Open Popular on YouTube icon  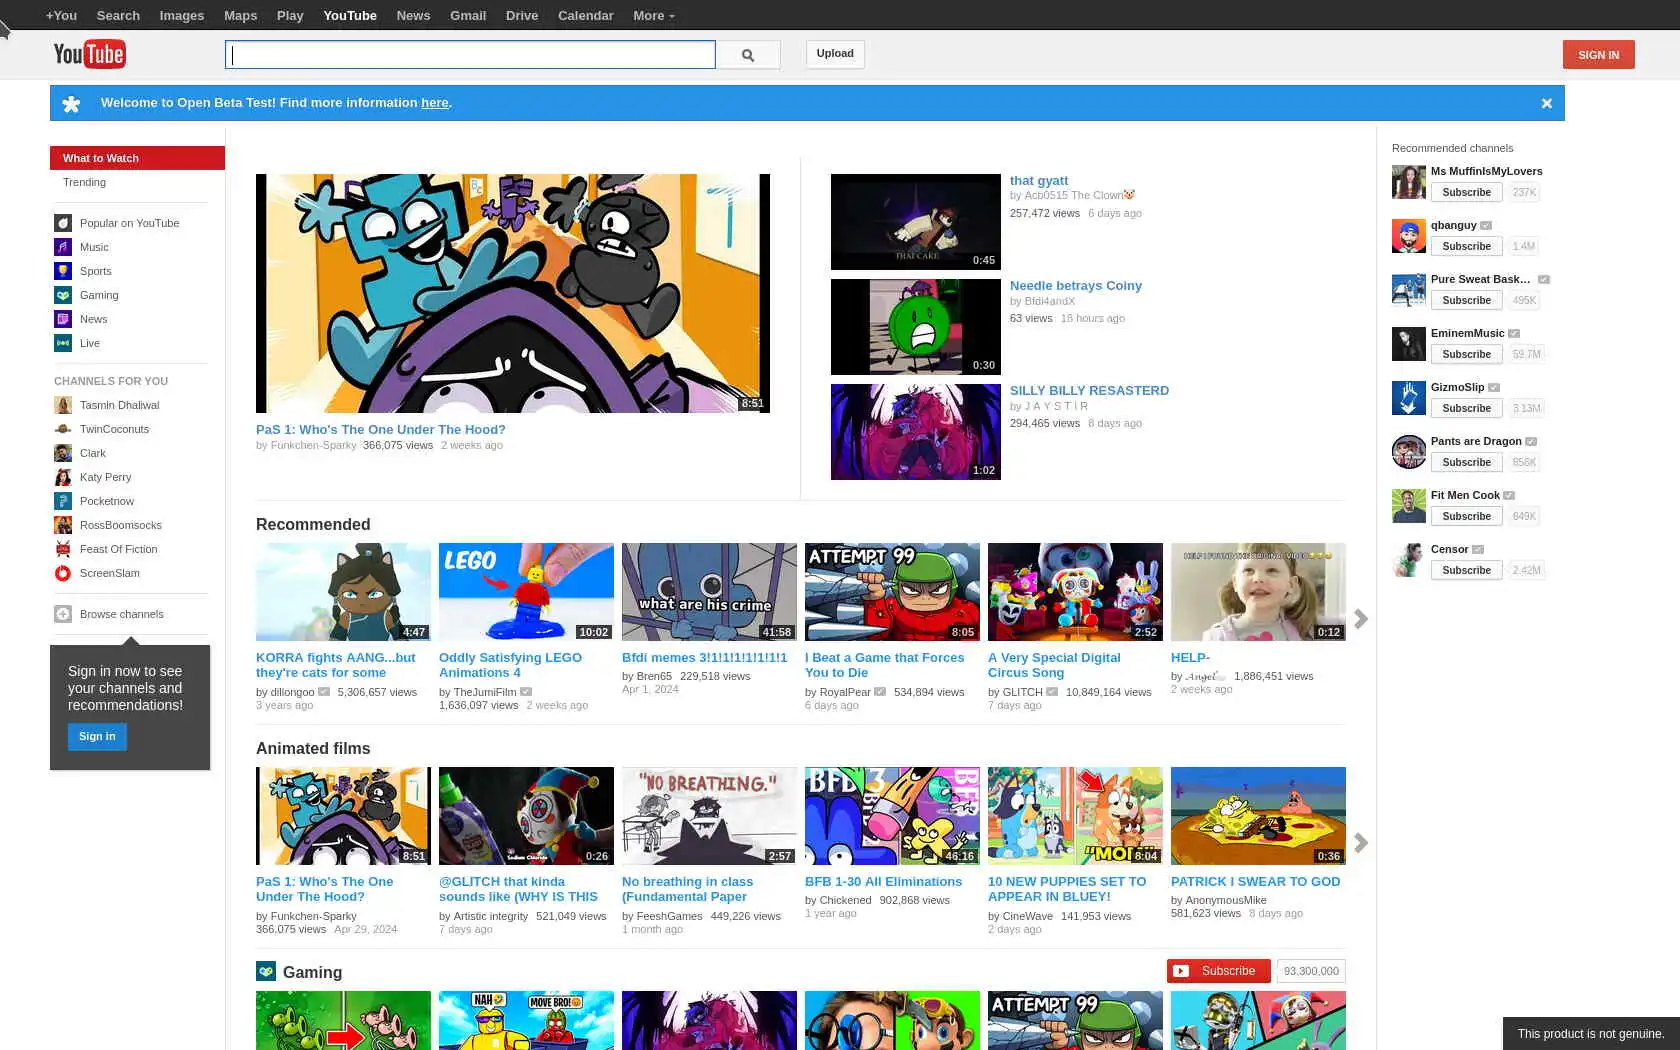pos(63,223)
